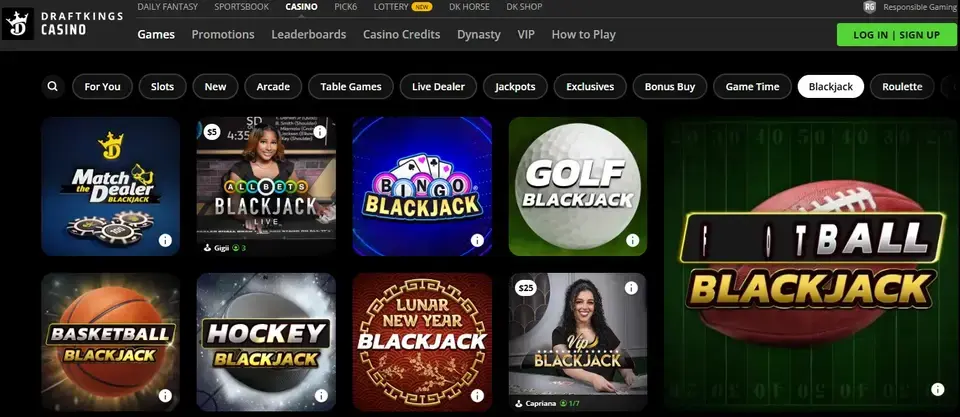Image resolution: width=960 pixels, height=417 pixels.
Task: Open info icon on Match the Dealer Blackjack
Action: (165, 241)
